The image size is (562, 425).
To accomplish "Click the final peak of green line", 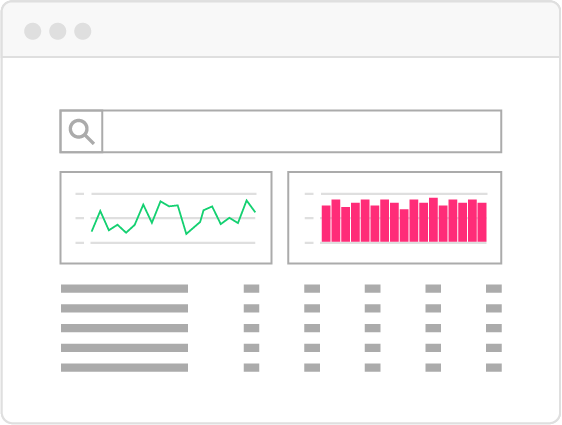I will [247, 200].
